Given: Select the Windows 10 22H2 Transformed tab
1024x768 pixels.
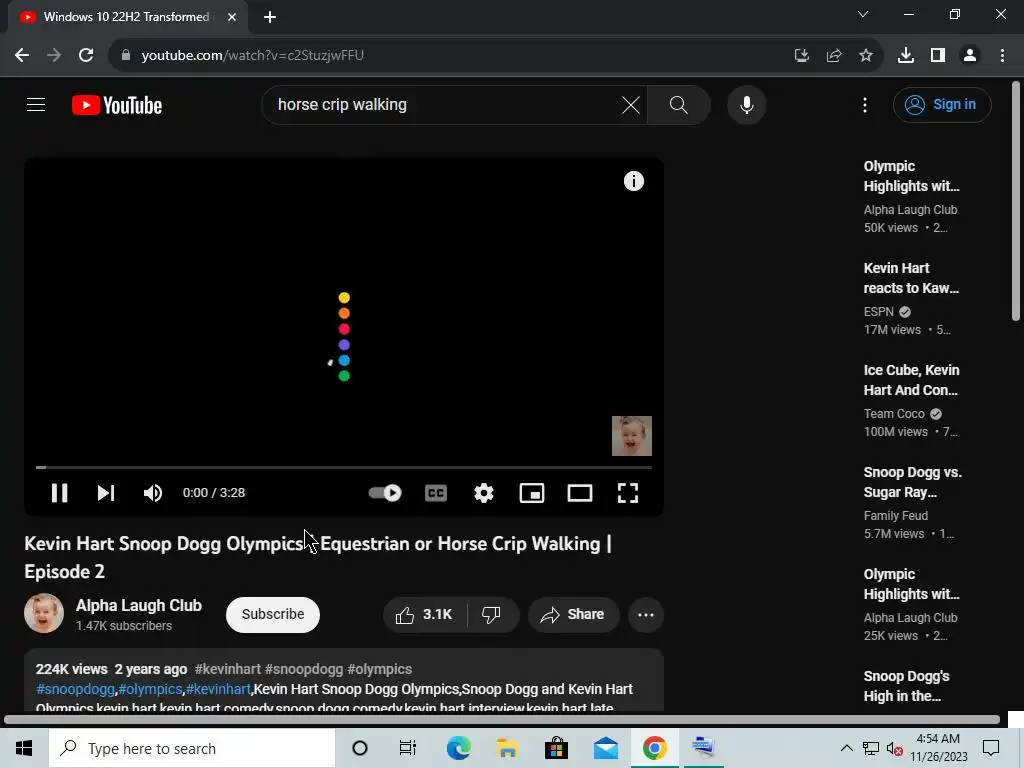Looking at the screenshot, I should pyautogui.click(x=127, y=17).
